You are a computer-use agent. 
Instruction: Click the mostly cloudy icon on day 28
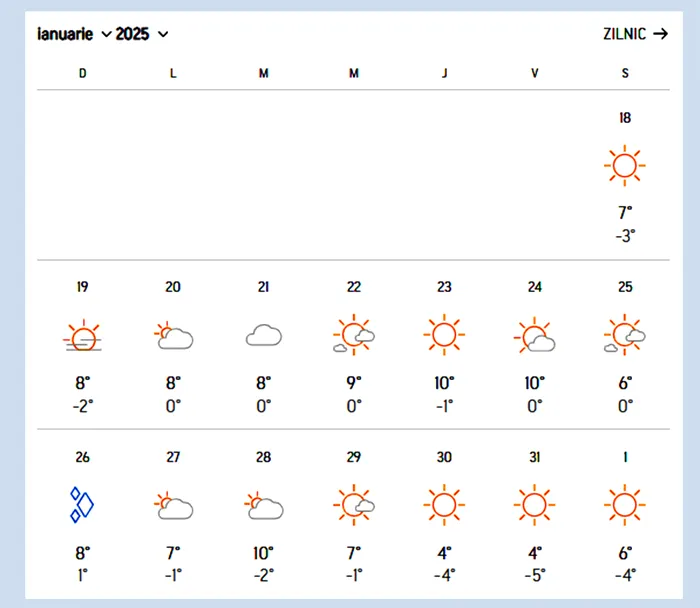coord(263,506)
